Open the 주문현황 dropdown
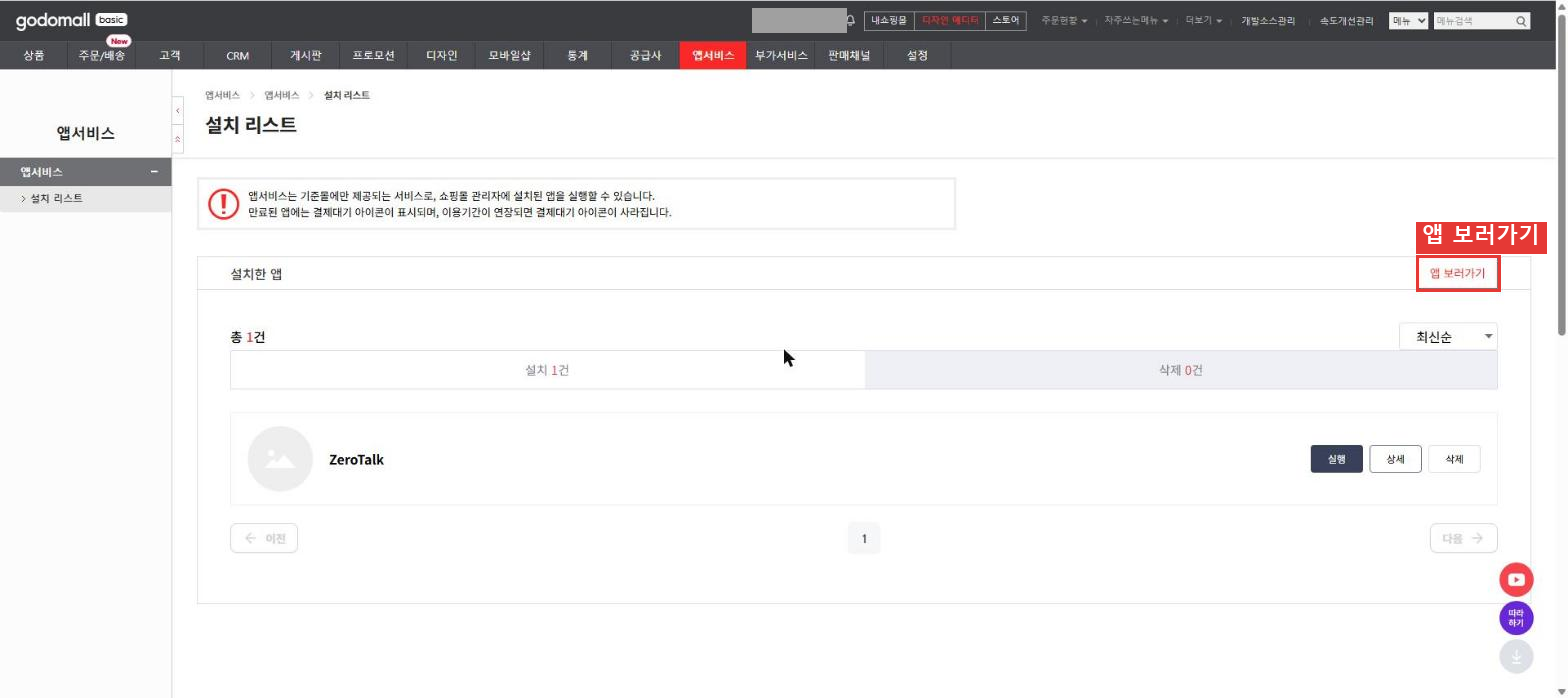This screenshot has height=698, width=1568. 1064,21
